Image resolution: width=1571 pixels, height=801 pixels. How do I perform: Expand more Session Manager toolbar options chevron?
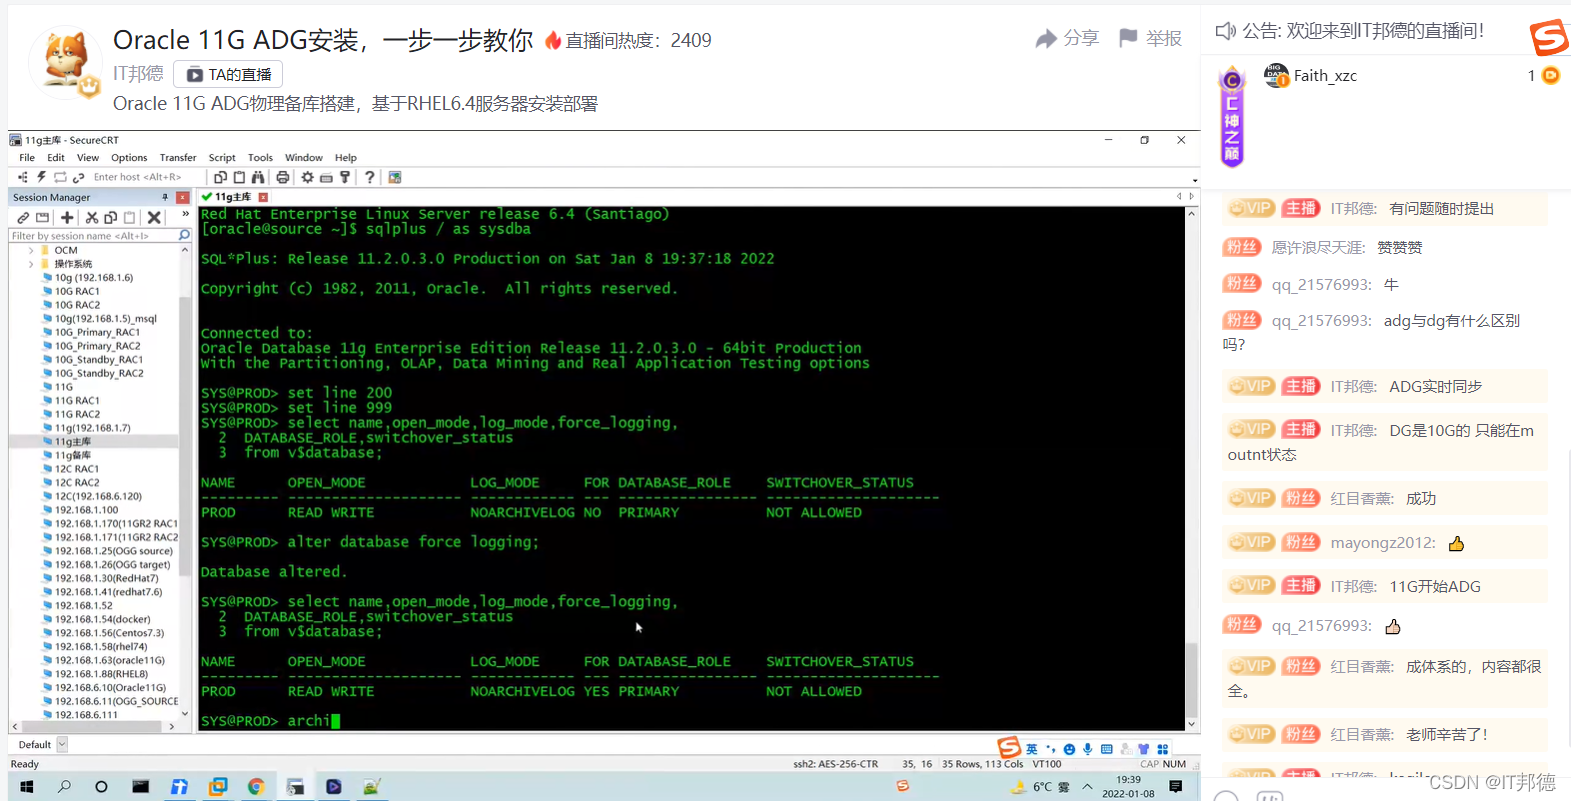(x=185, y=214)
